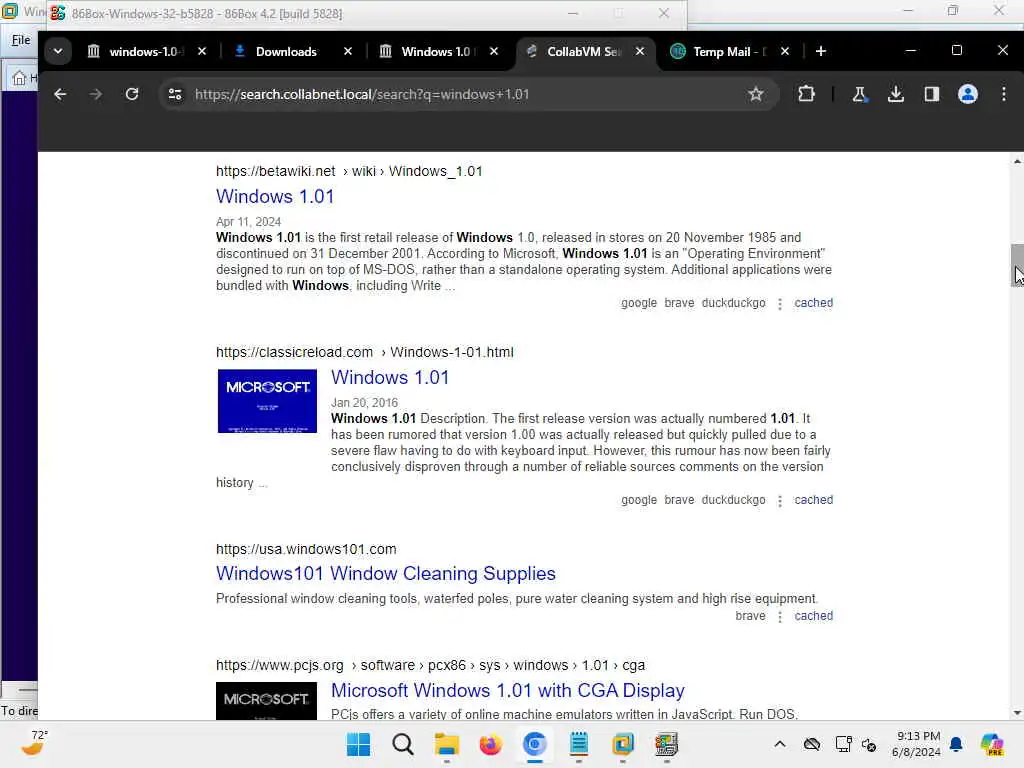Open 86Box taskbar icon

pos(667,744)
